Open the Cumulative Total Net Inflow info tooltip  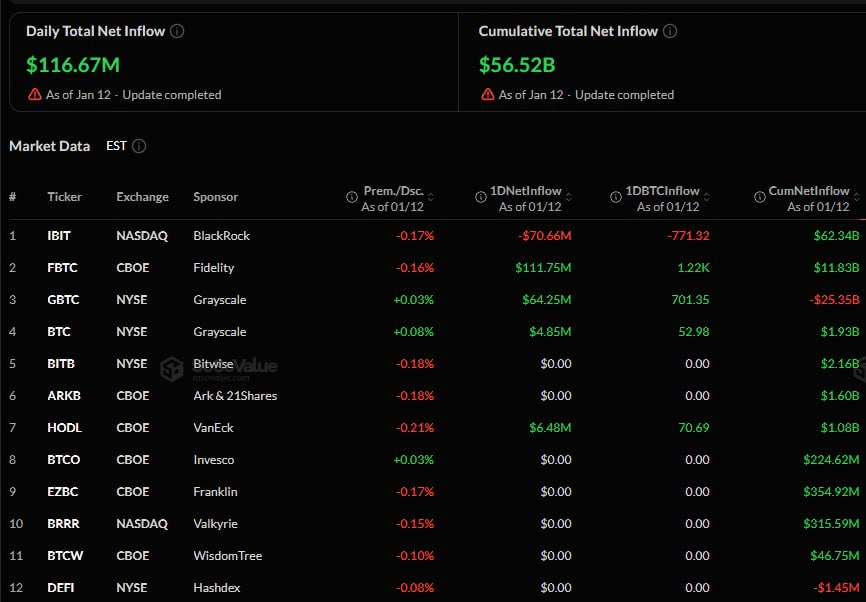[669, 31]
